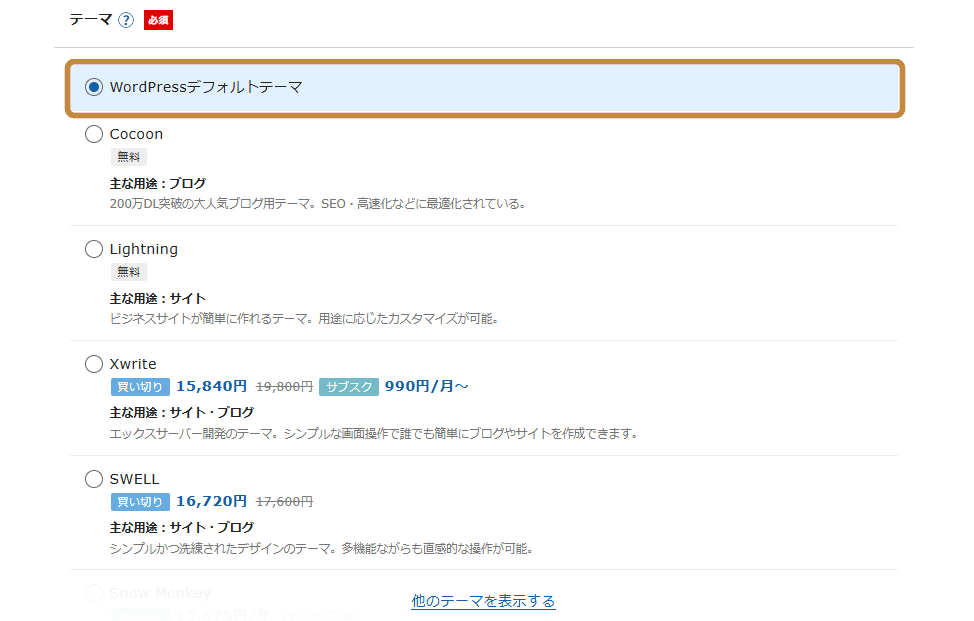The image size is (974, 621).
Task: Pick the Xwrite theme radio button
Action: tap(94, 364)
